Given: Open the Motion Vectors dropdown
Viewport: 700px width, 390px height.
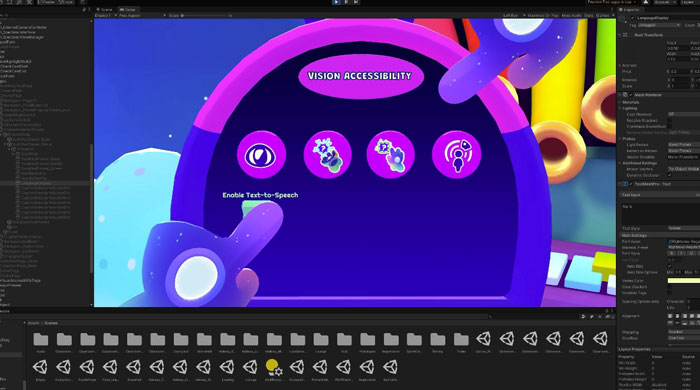Looking at the screenshot, I should [x=683, y=169].
